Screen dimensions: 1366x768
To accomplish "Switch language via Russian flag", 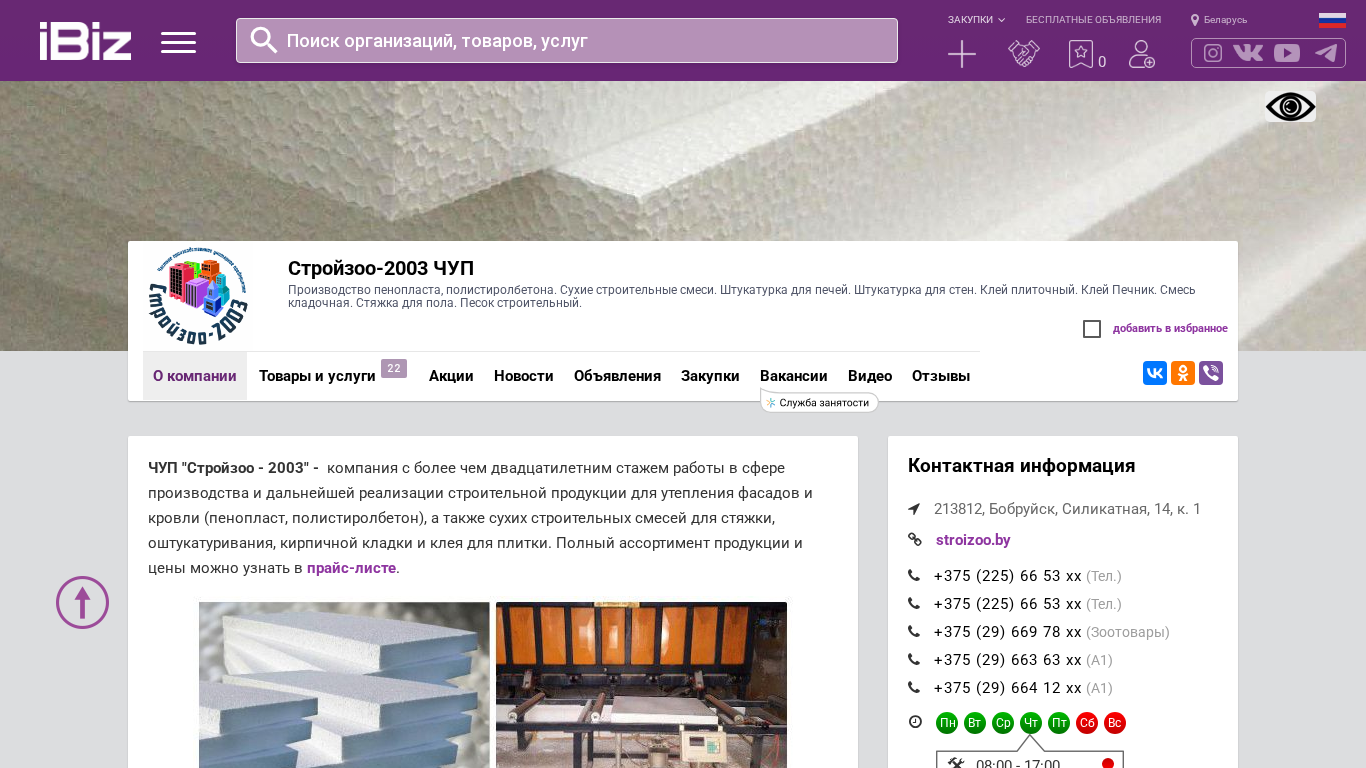I will 1332,20.
